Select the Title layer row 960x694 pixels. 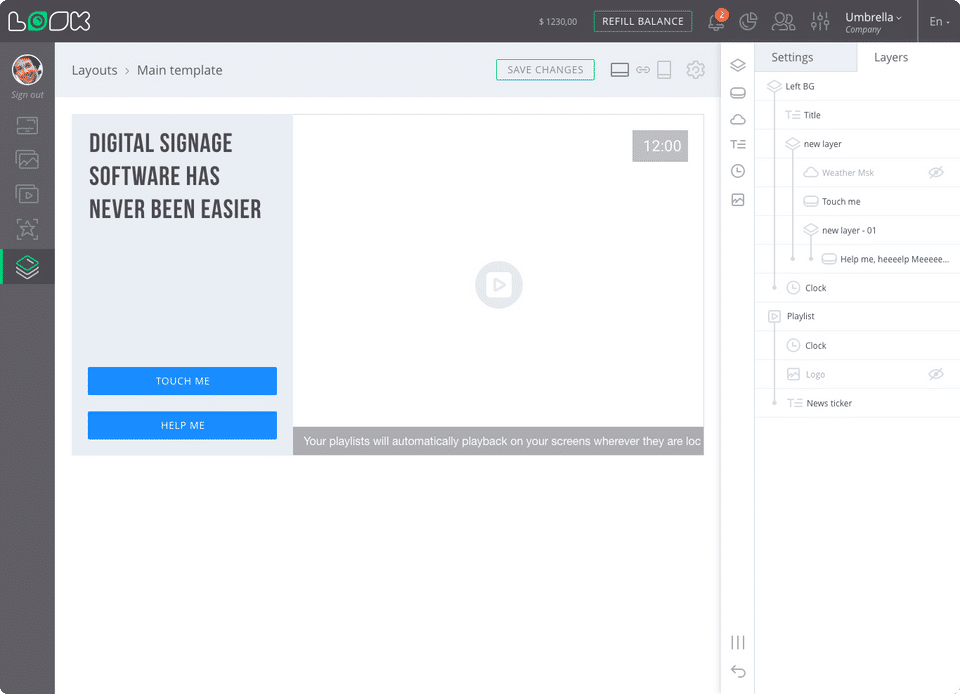[x=857, y=115]
